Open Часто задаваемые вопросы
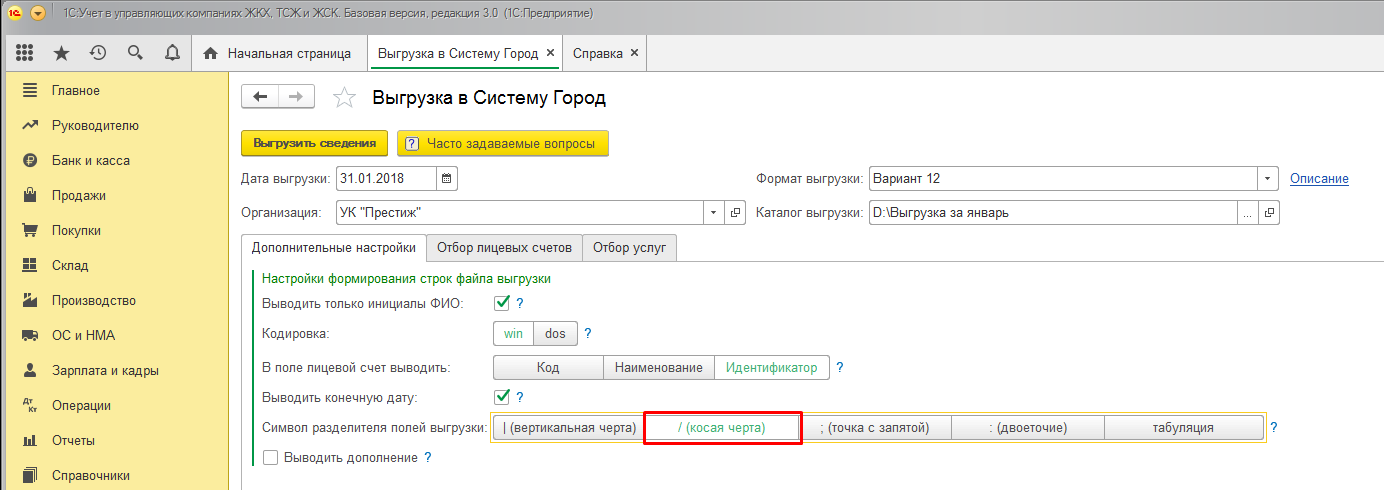The image size is (1384, 490). click(x=502, y=144)
